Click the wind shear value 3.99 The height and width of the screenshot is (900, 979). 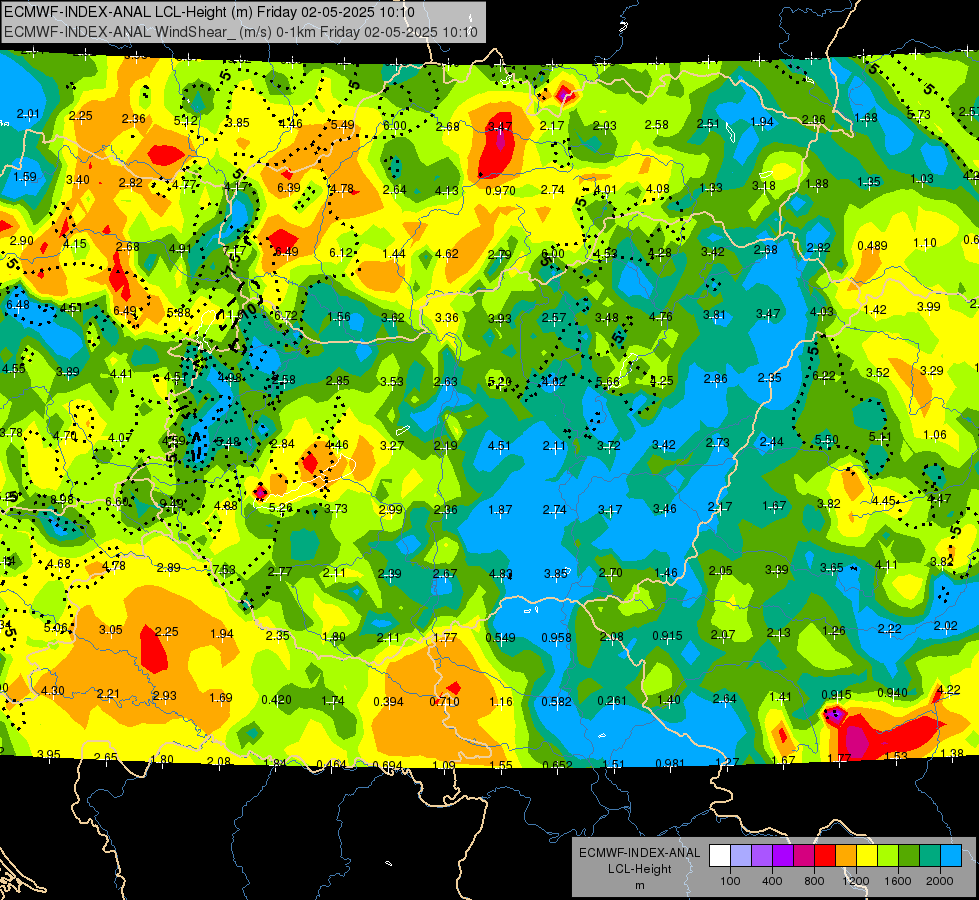pyautogui.click(x=928, y=306)
